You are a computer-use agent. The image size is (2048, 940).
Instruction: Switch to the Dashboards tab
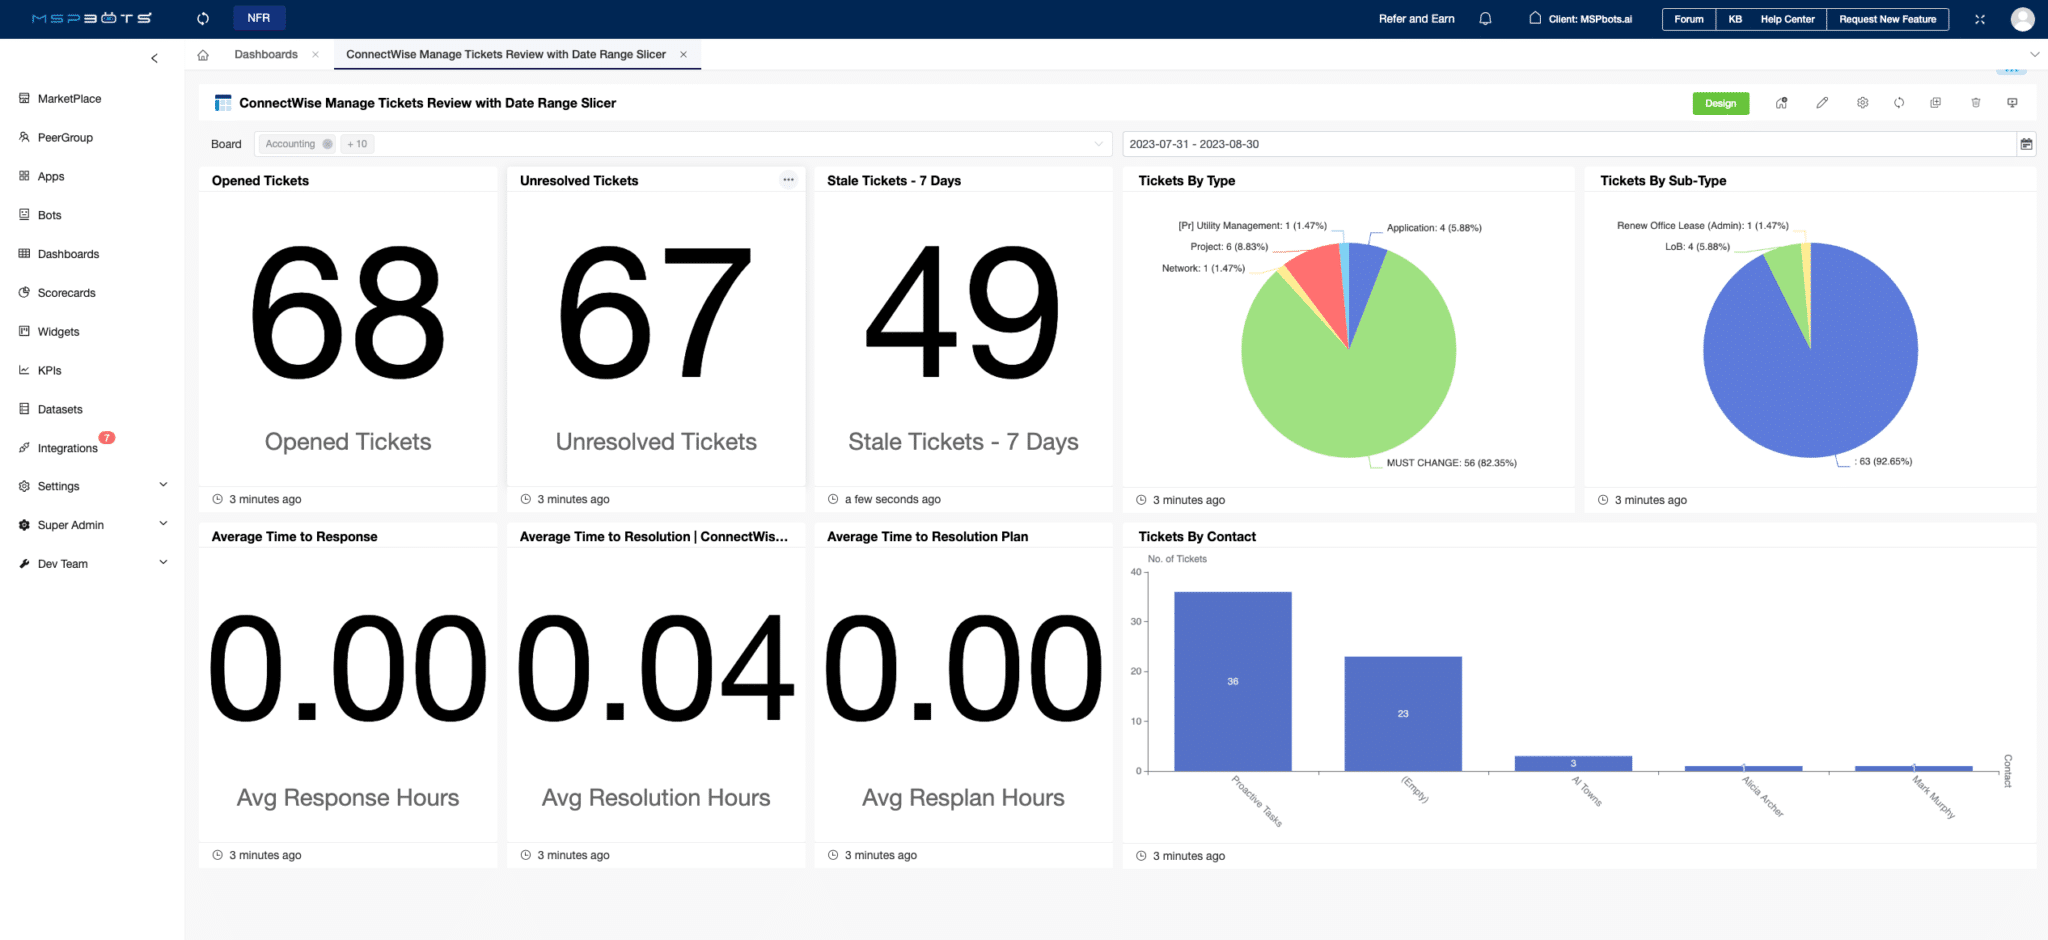click(x=266, y=55)
